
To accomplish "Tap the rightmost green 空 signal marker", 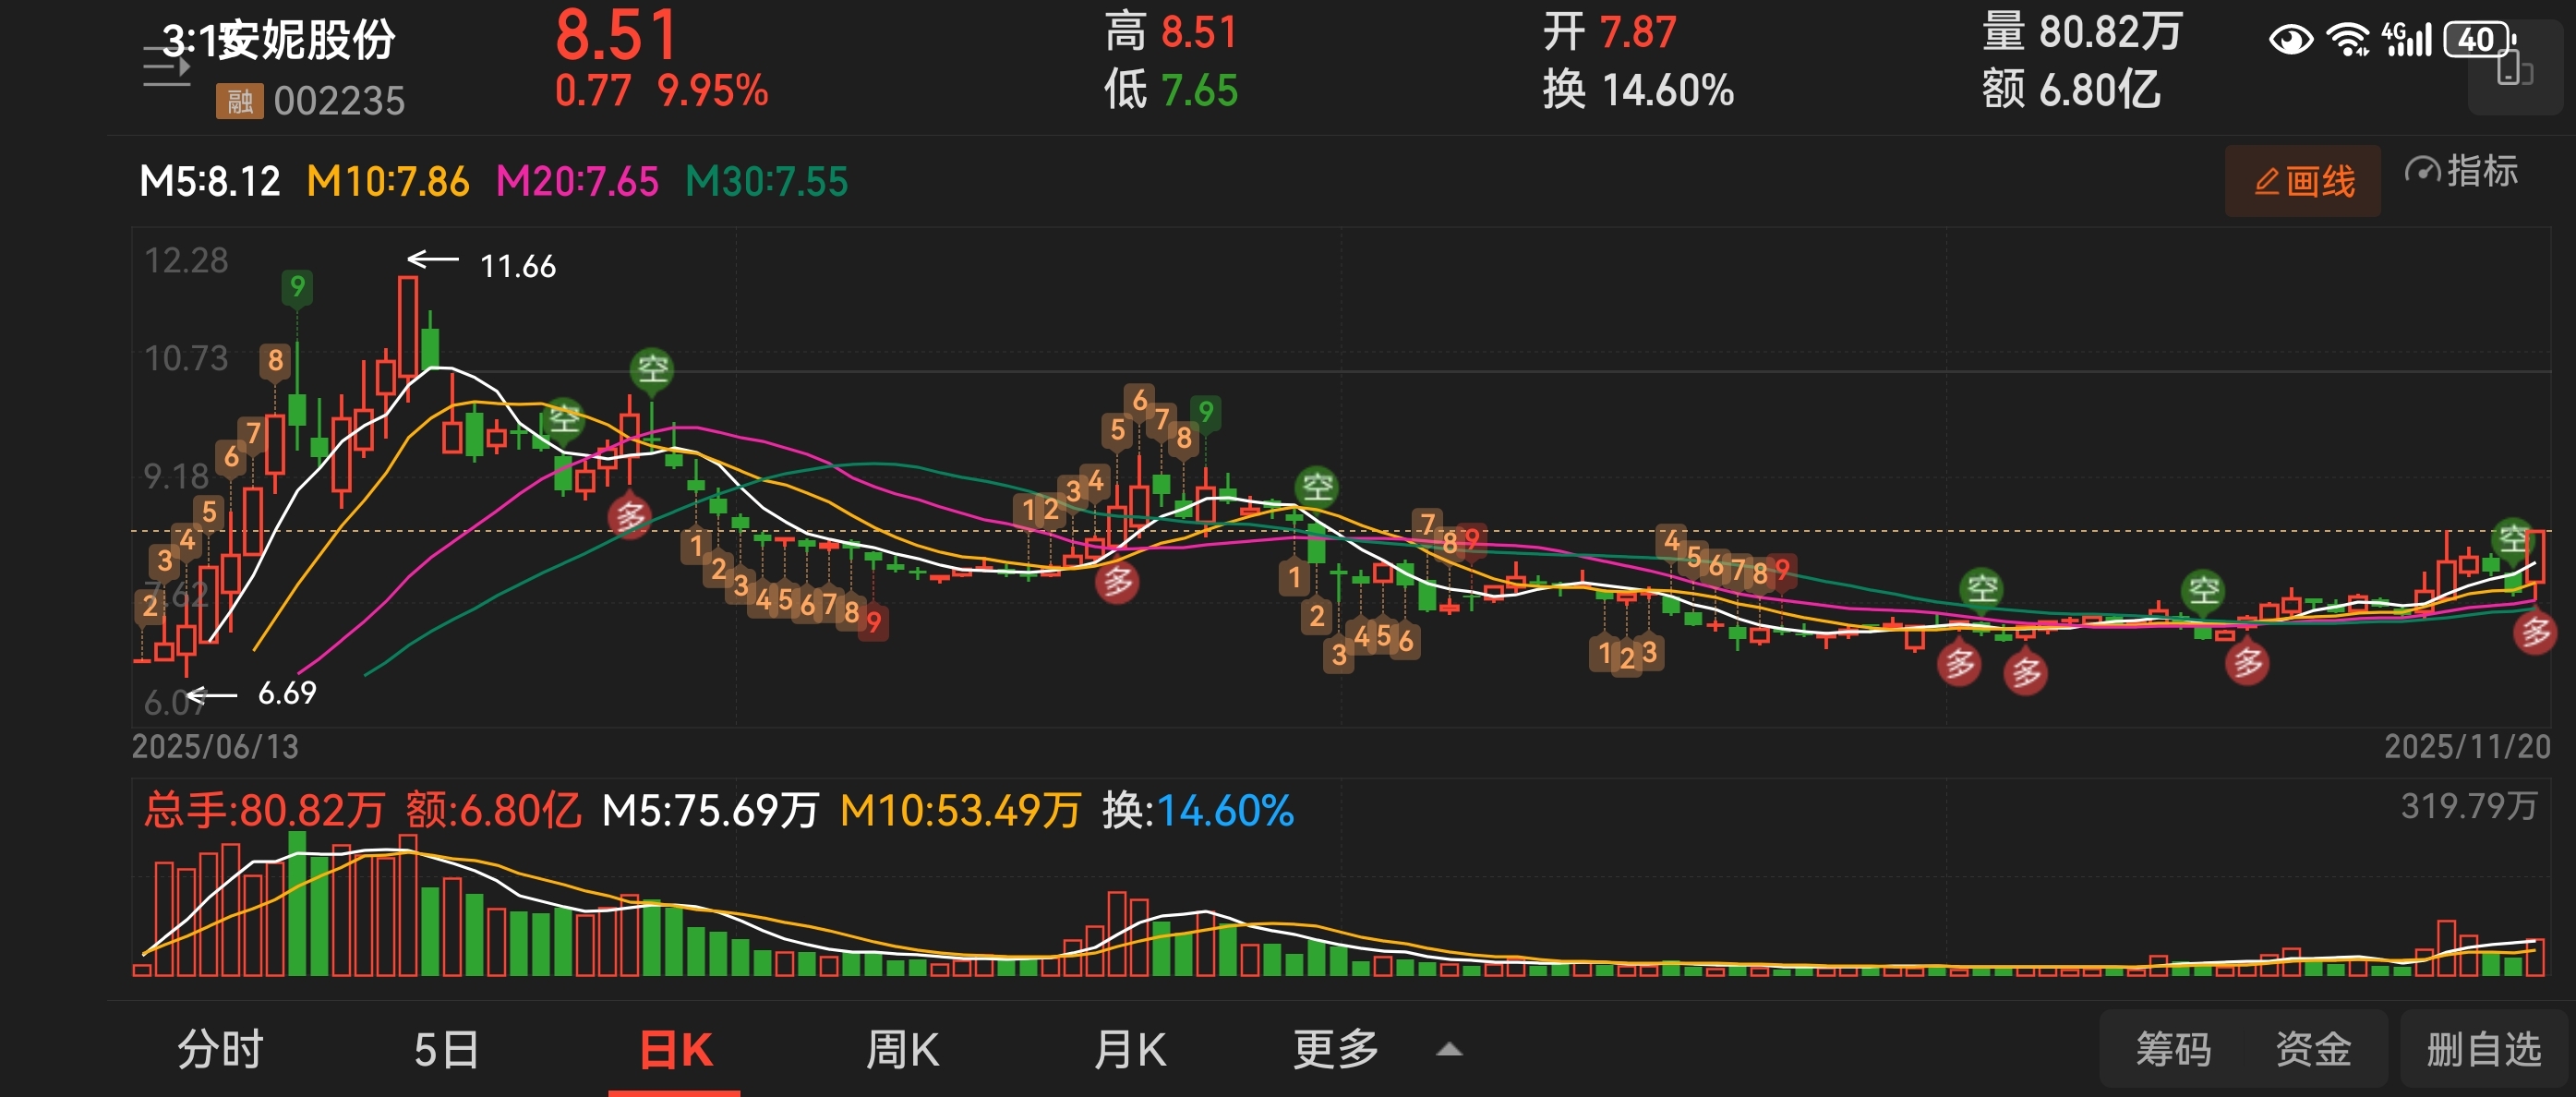I will (2512, 539).
